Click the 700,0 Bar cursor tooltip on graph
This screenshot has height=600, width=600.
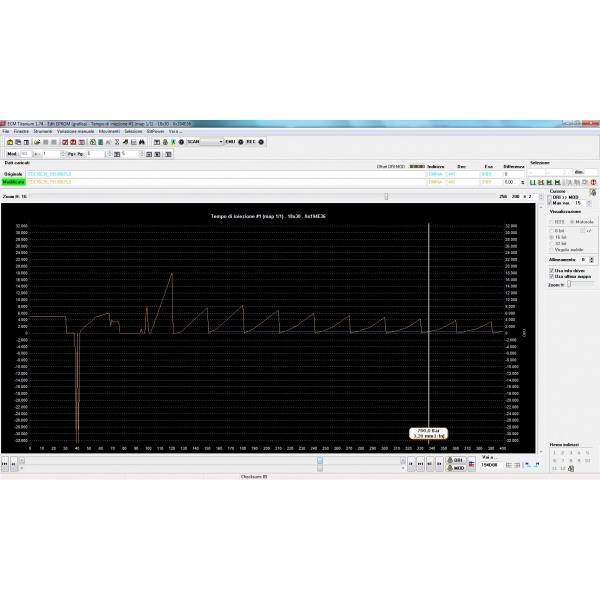click(x=429, y=434)
